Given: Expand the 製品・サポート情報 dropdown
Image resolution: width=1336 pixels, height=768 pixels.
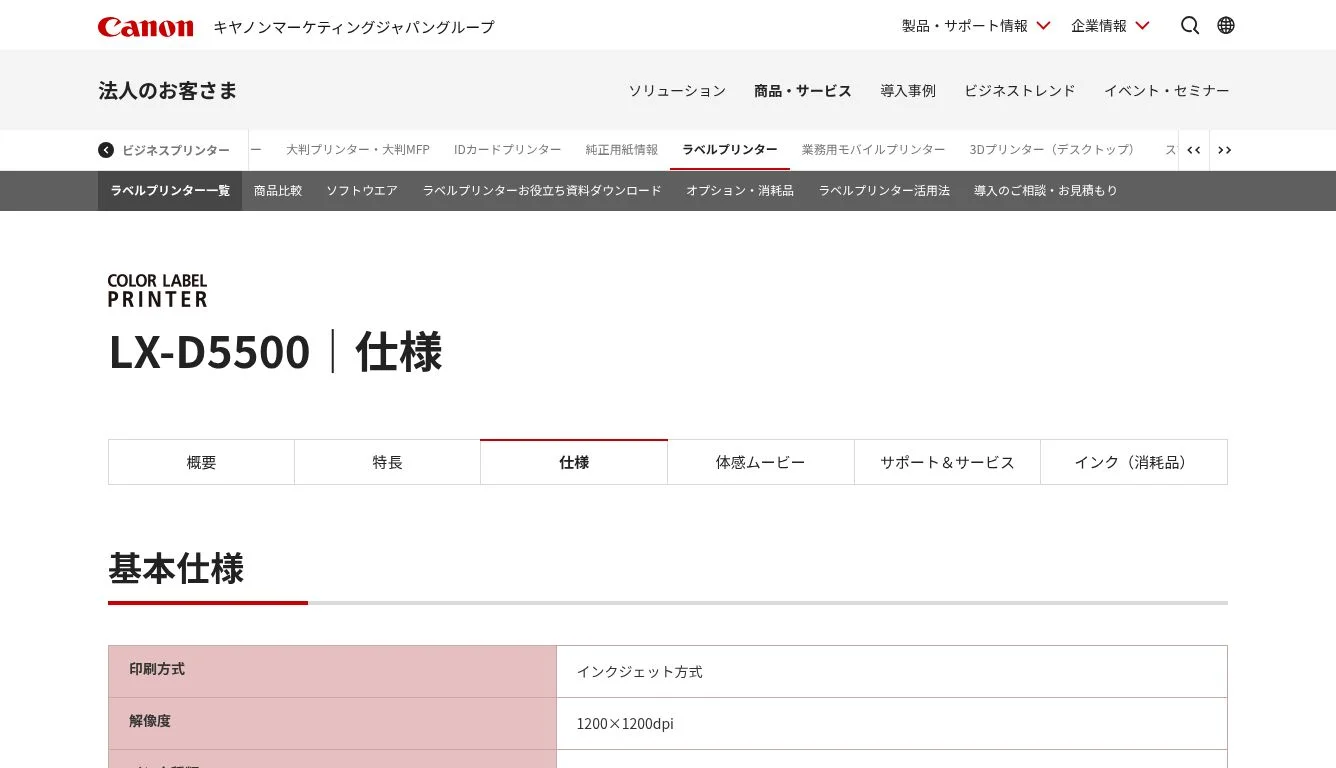Looking at the screenshot, I should click(976, 25).
